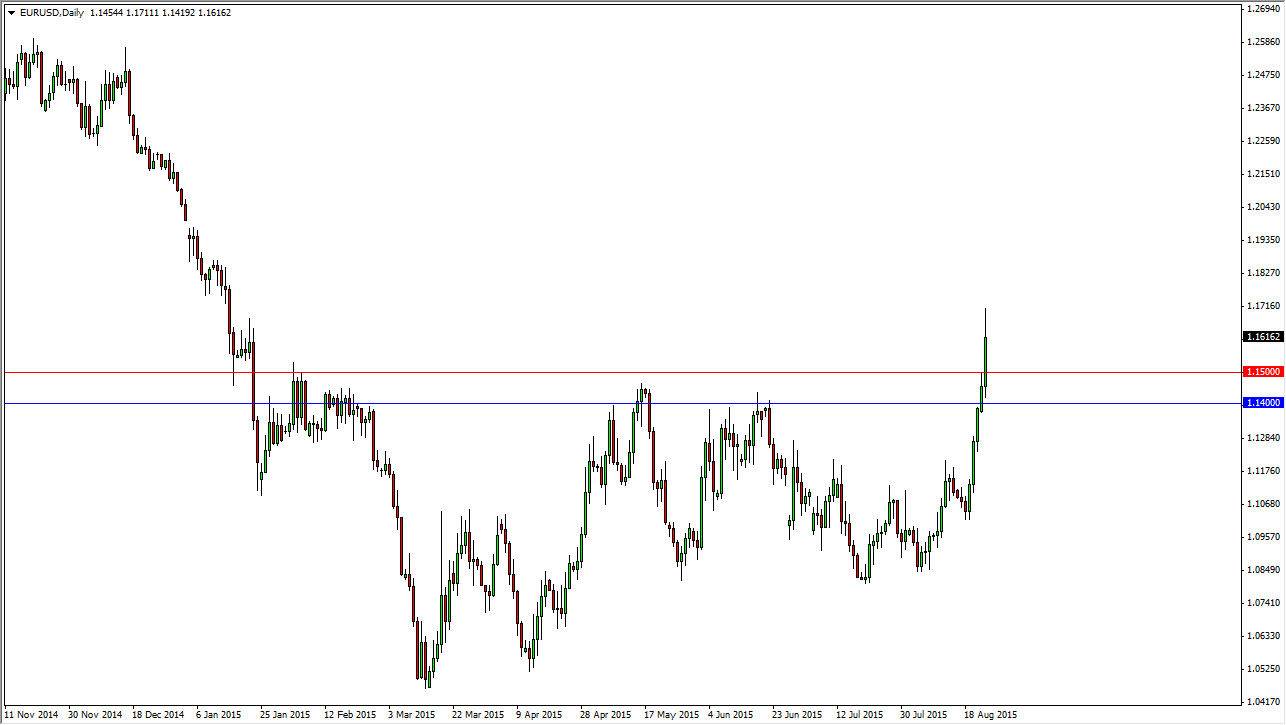Viewport: 1286px width, 725px height.
Task: Click the black 1.16162 current price label
Action: pyautogui.click(x=1262, y=337)
